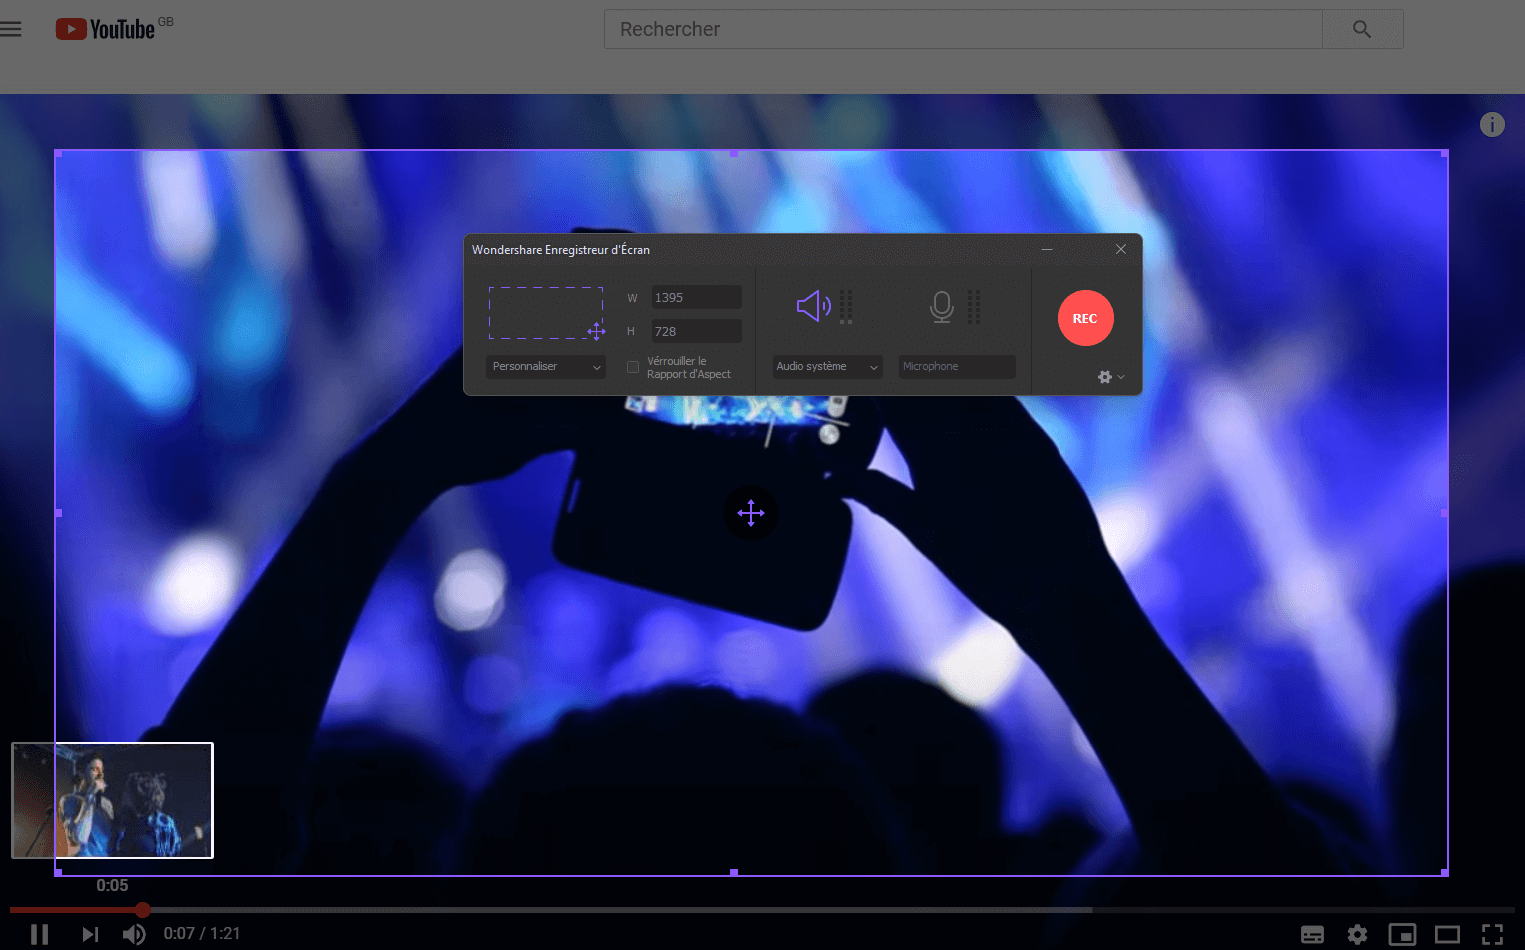Click the center move crosshair handle

click(x=750, y=513)
